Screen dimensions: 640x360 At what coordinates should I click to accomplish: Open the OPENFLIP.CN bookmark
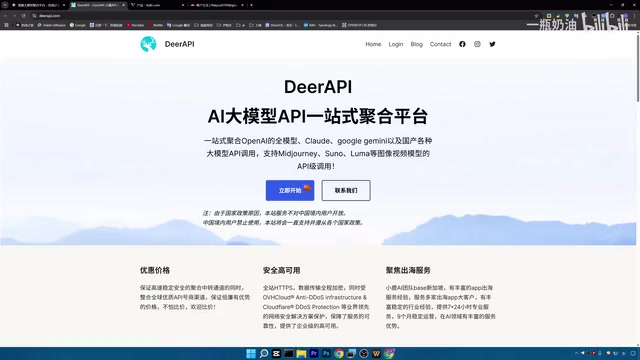[359, 25]
